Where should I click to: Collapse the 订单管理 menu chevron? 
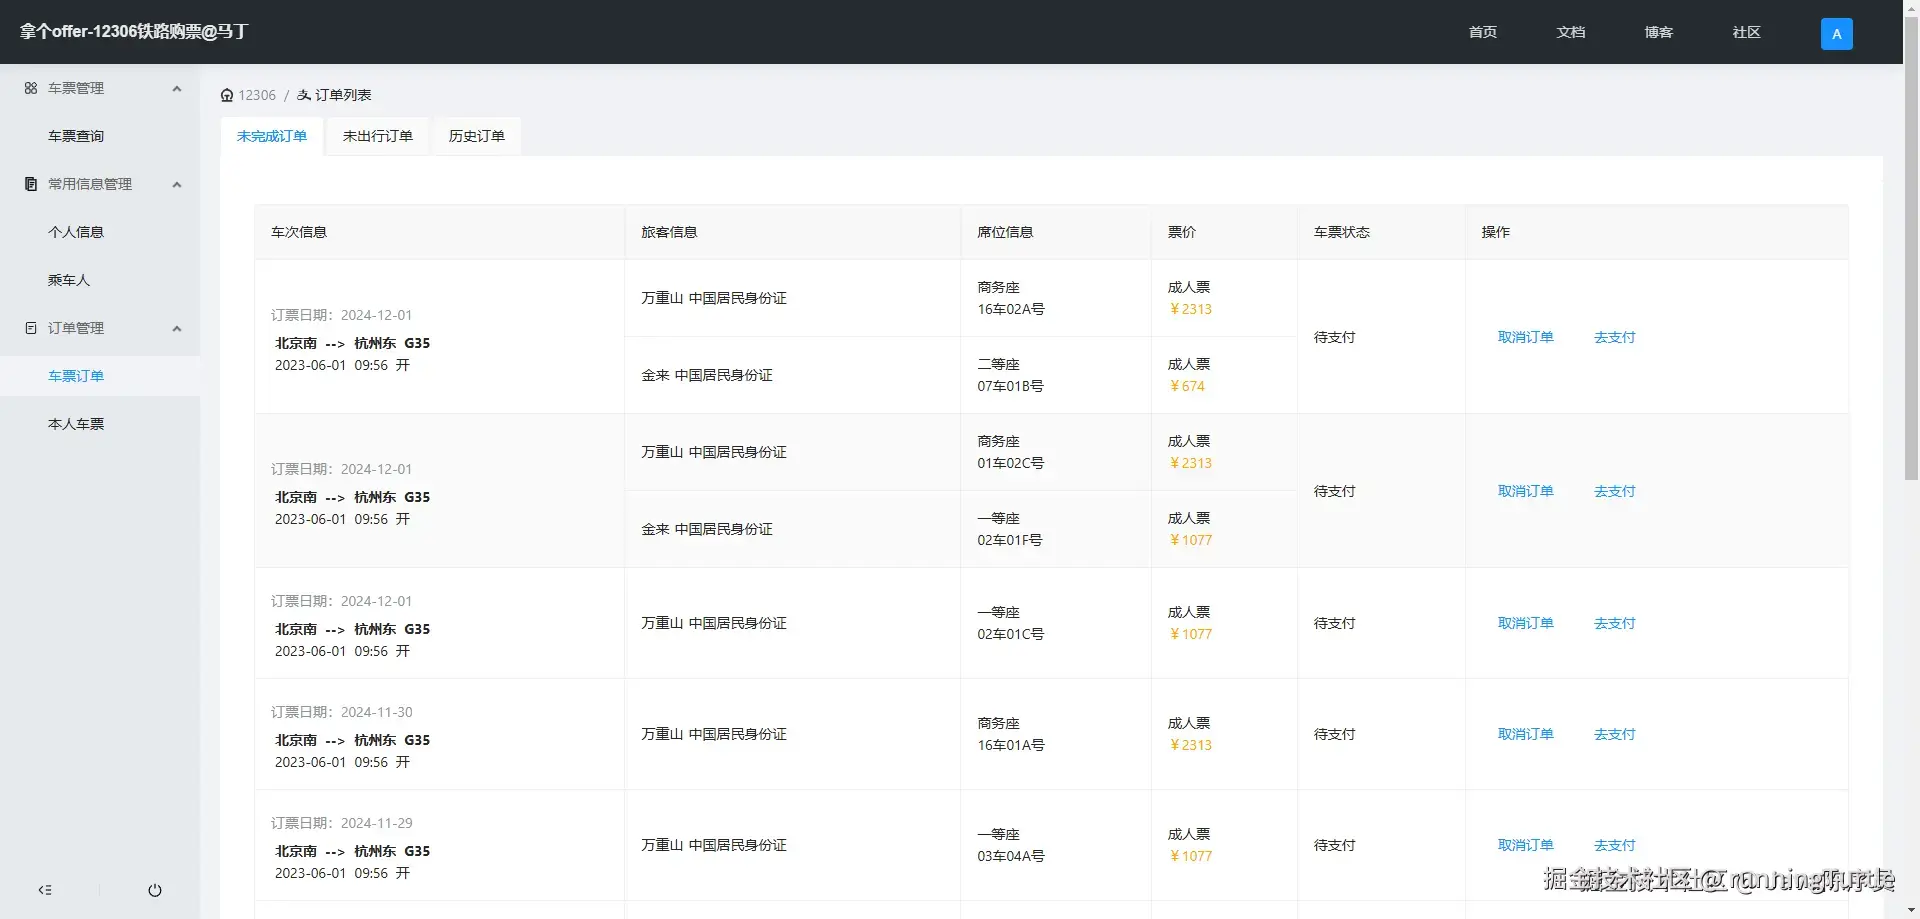click(177, 328)
